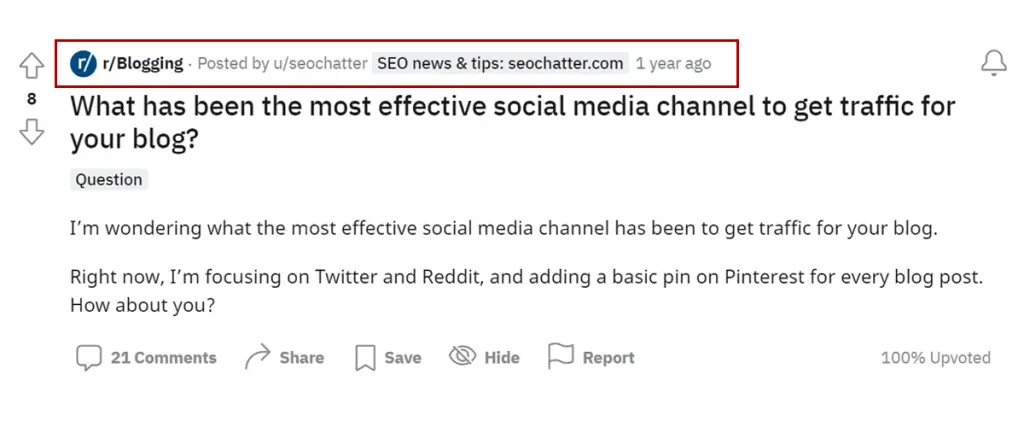Toggle the crossed-eye Hide icon

(x=463, y=357)
